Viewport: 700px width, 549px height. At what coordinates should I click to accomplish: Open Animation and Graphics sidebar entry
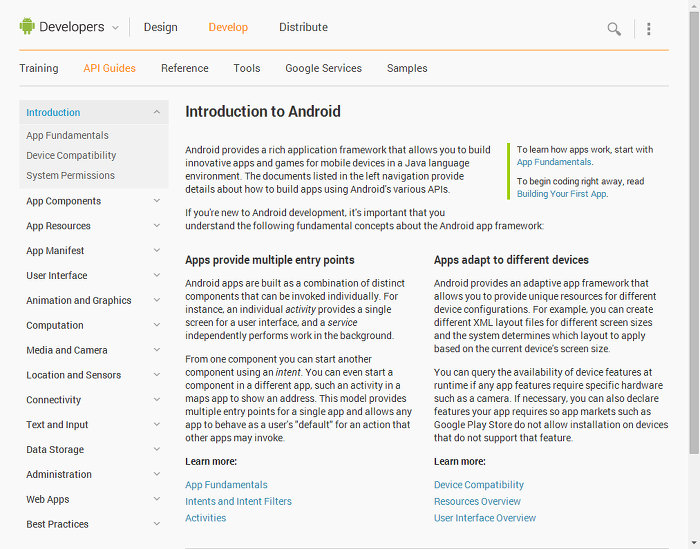coord(79,300)
